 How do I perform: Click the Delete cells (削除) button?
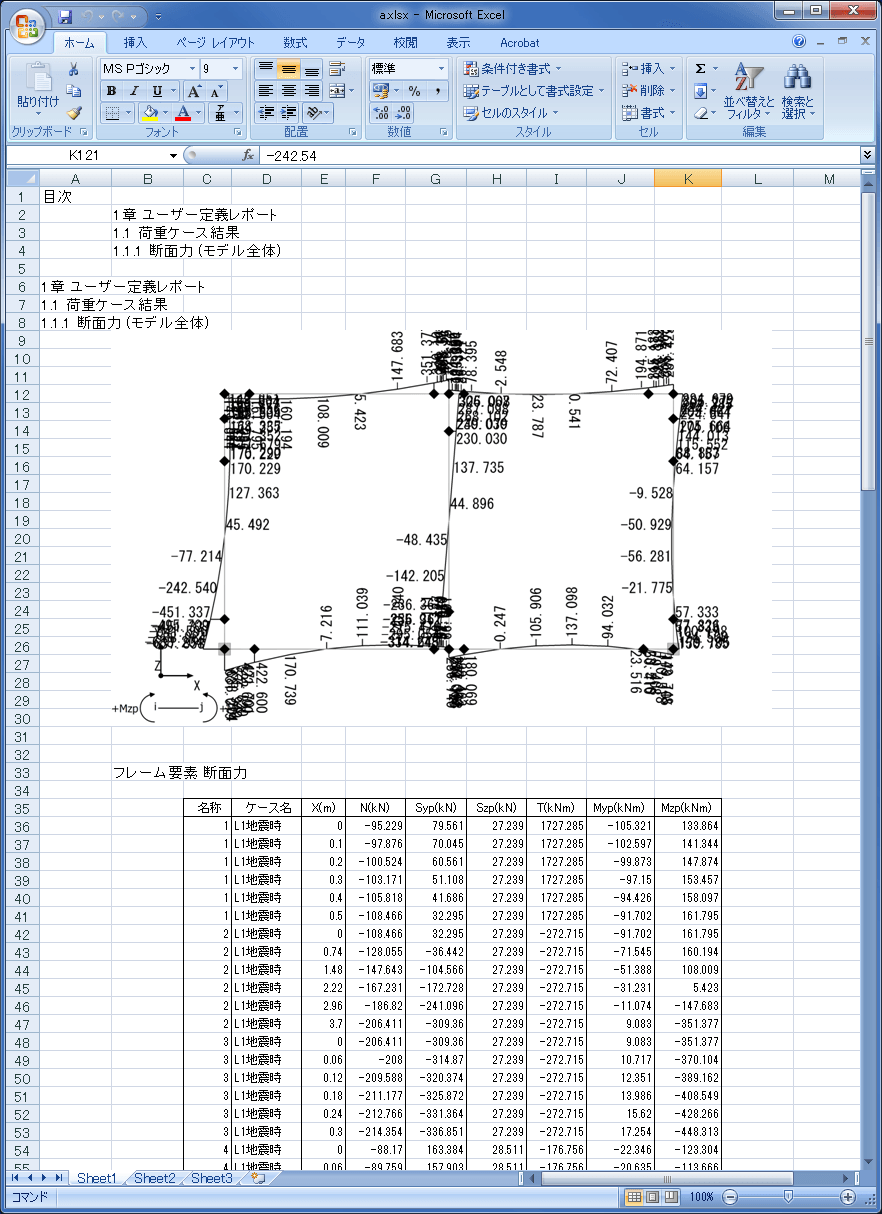[648, 91]
